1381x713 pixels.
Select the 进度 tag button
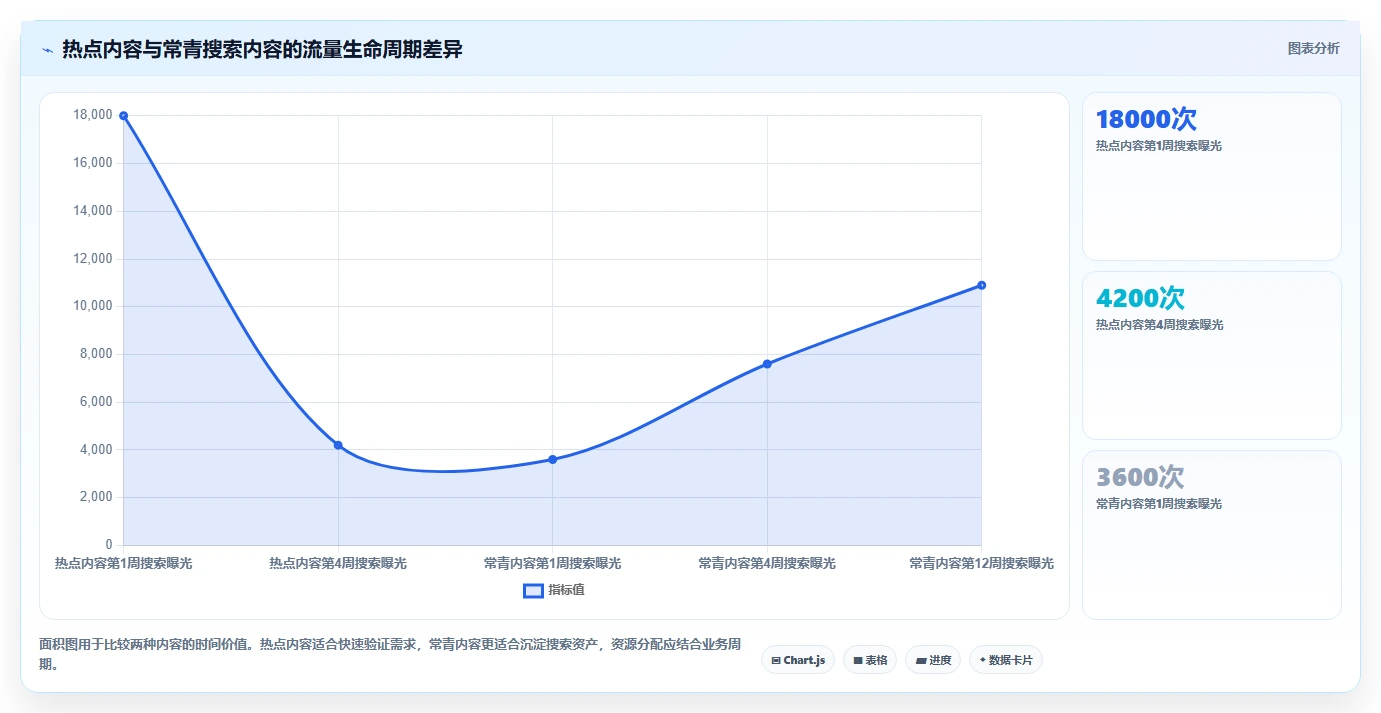pos(933,660)
